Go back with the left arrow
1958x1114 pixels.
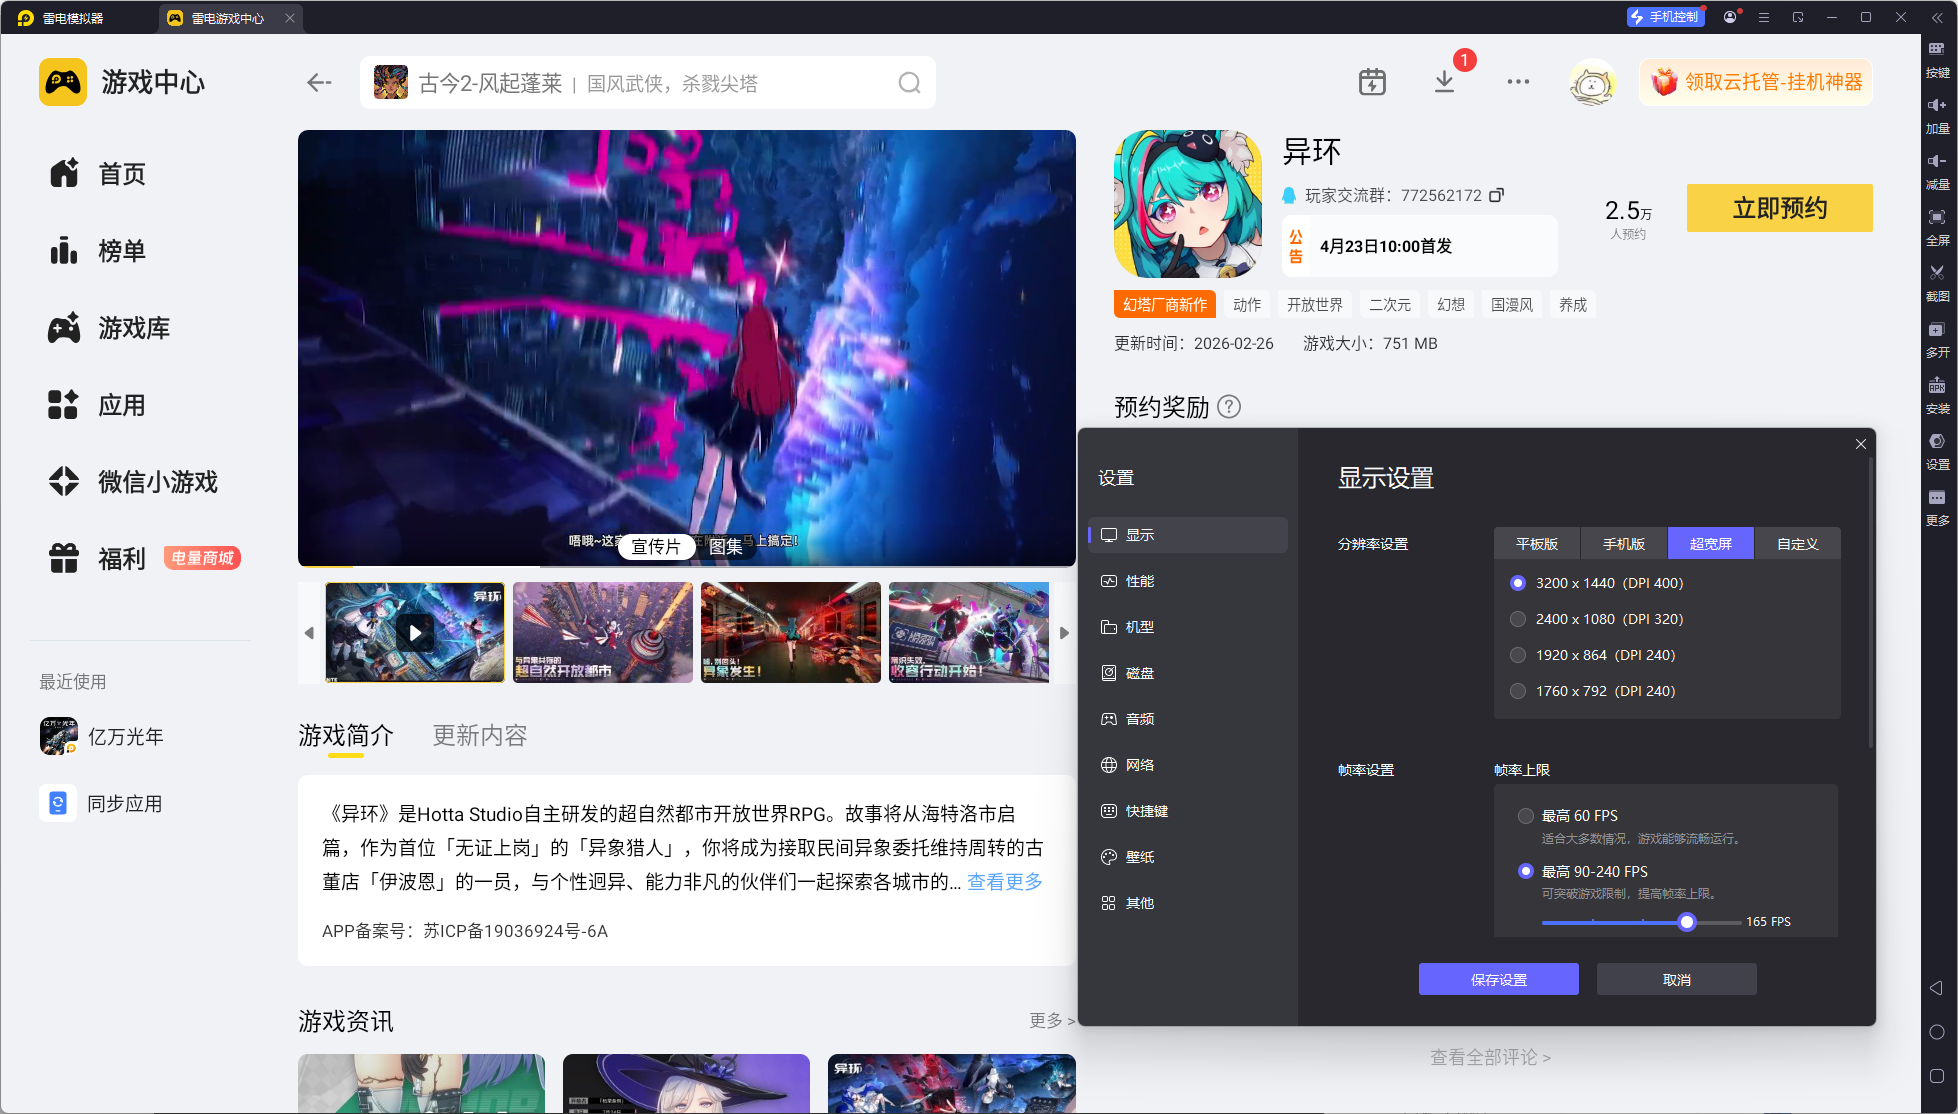coord(319,83)
